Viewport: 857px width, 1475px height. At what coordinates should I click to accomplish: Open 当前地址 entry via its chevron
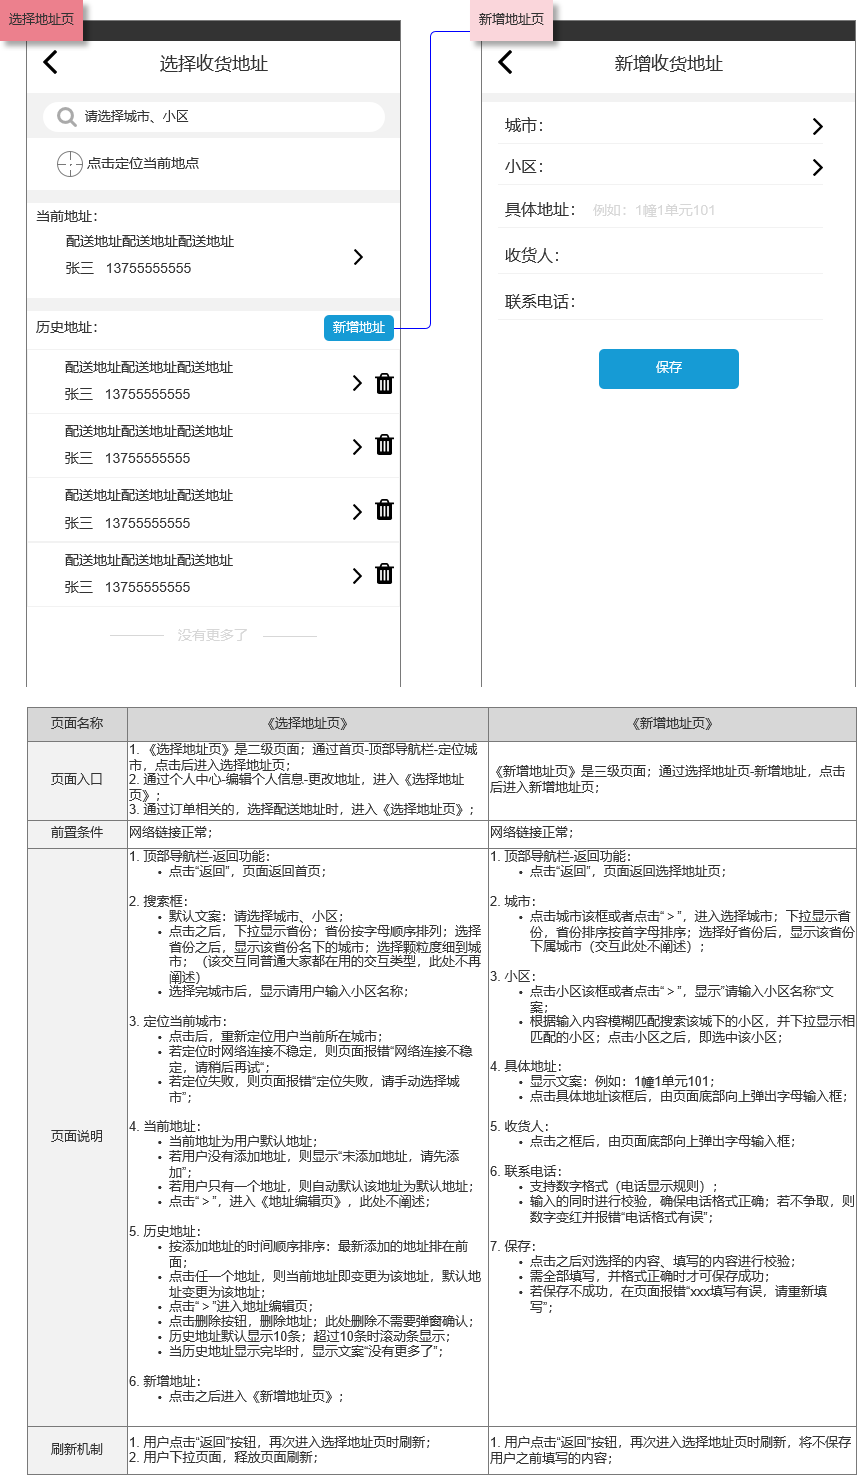[x=357, y=257]
